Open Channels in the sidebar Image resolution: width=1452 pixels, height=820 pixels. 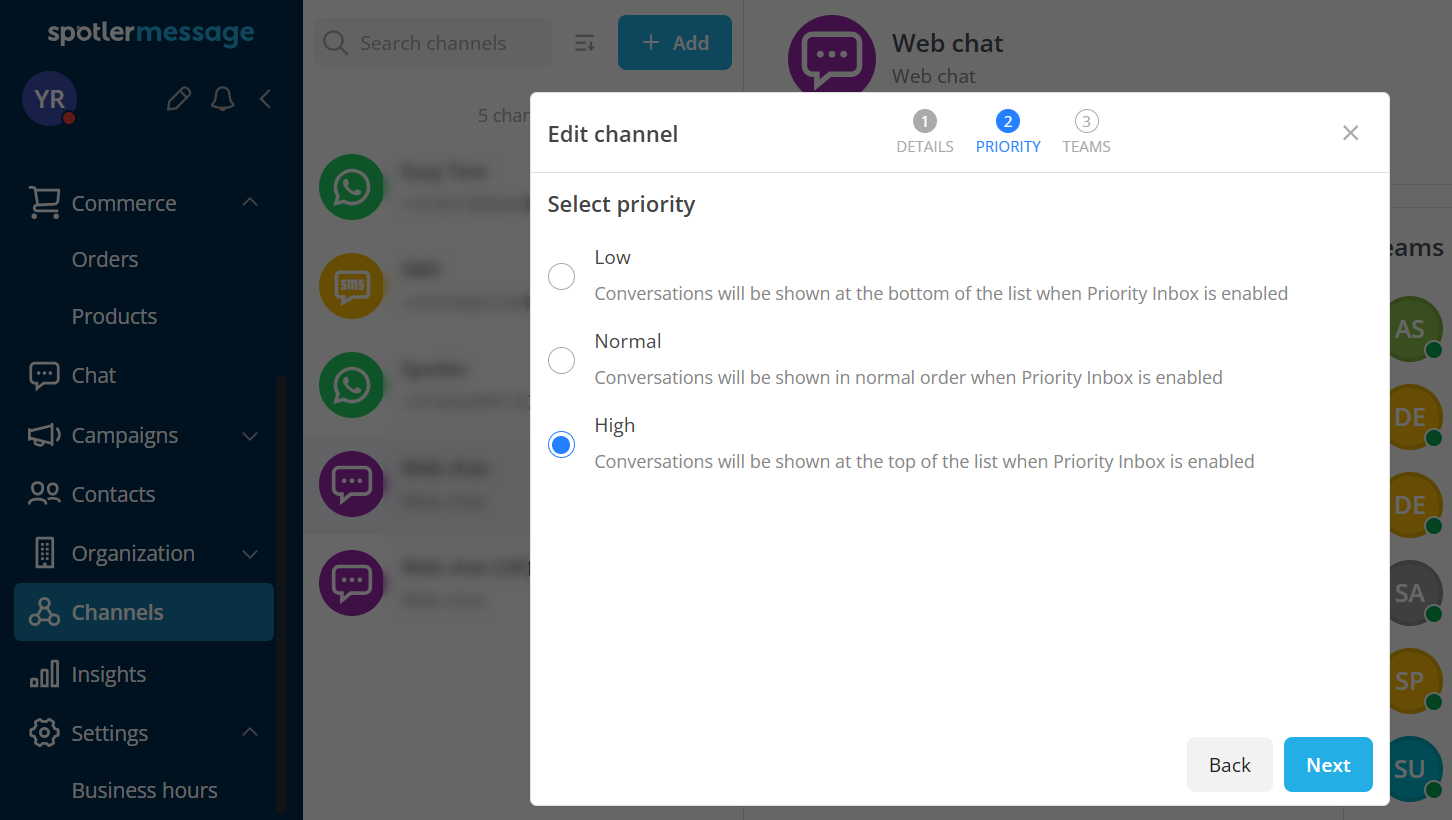tap(144, 612)
